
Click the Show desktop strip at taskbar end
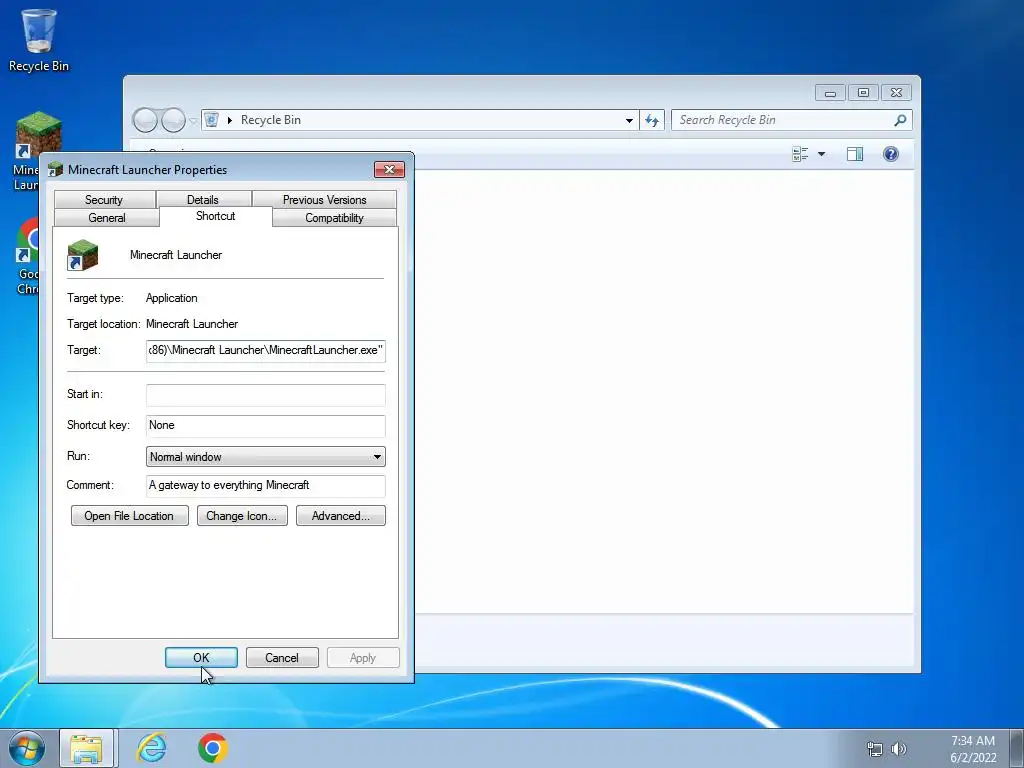pyautogui.click(x=1017, y=748)
